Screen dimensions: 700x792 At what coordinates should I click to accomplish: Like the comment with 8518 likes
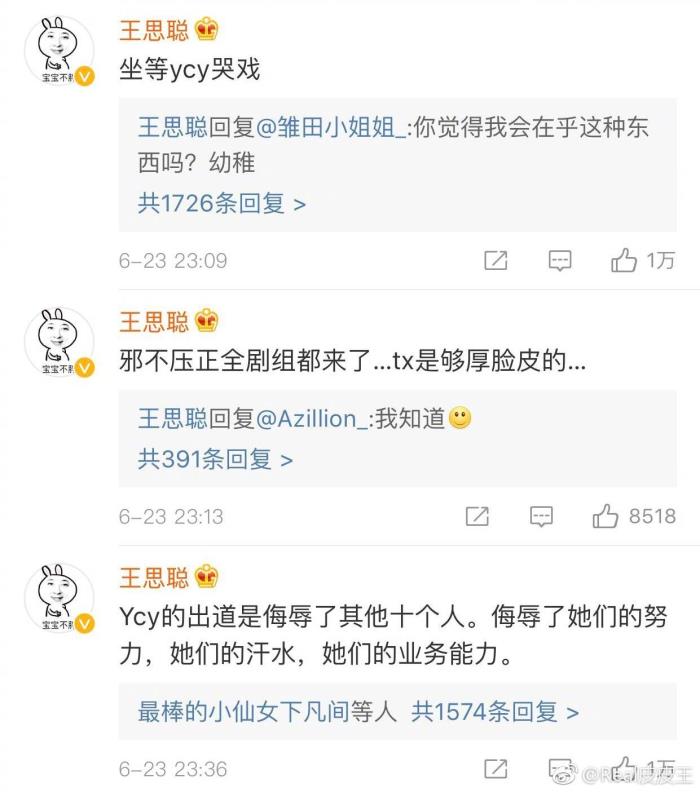605,517
